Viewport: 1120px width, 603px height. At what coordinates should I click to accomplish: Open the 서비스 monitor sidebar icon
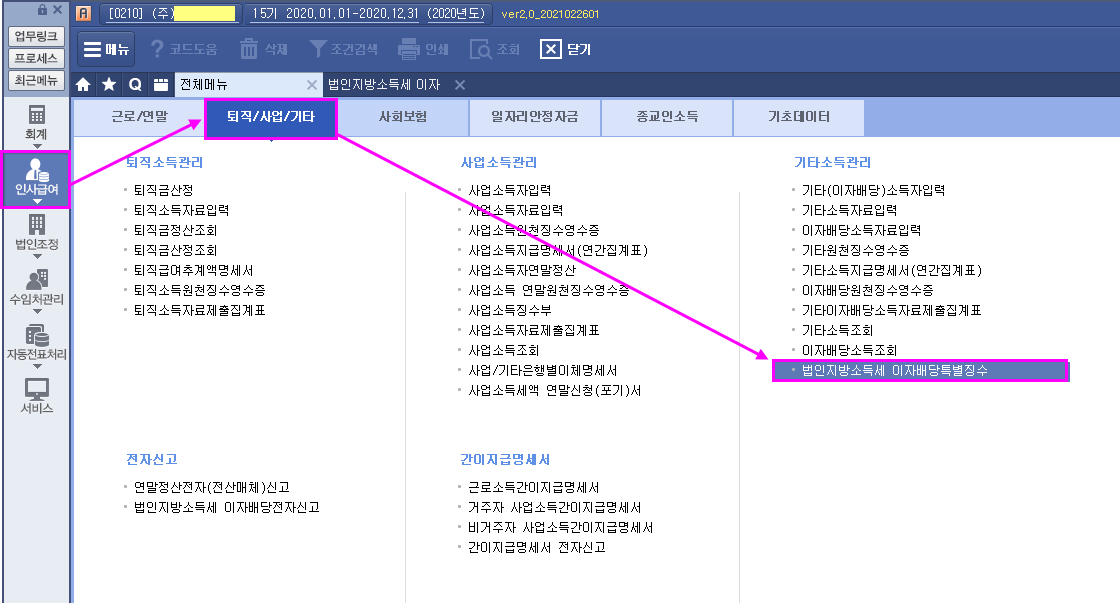click(x=36, y=389)
